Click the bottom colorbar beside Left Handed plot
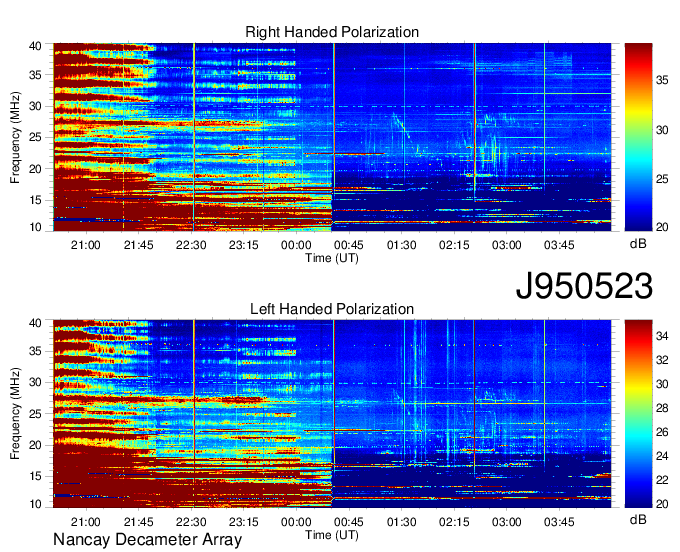 (638, 414)
